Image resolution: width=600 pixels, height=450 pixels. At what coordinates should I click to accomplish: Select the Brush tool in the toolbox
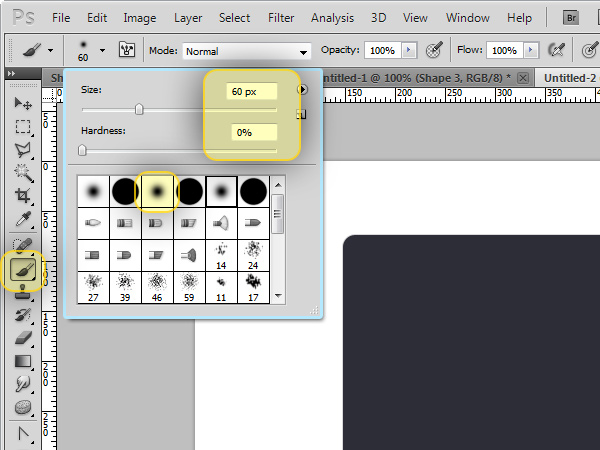[23, 270]
